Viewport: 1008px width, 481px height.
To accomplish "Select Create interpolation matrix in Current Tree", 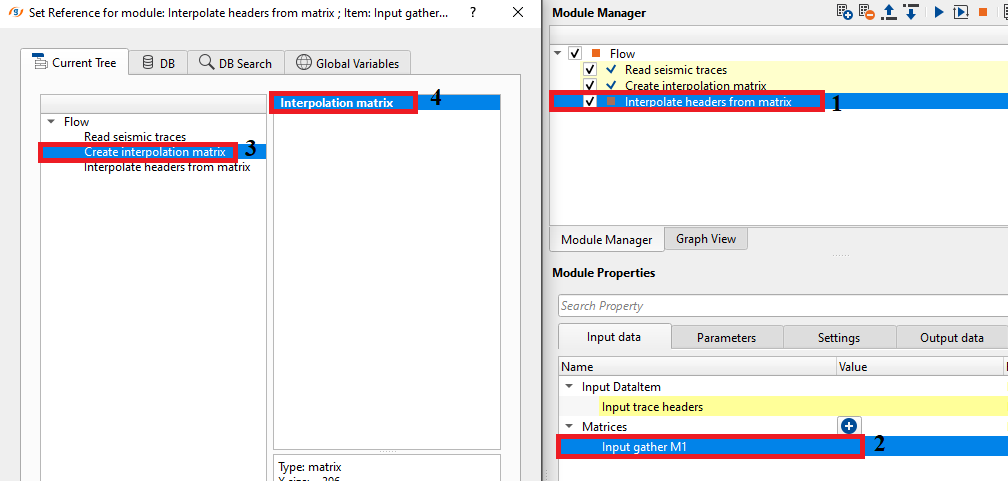I will [x=154, y=152].
